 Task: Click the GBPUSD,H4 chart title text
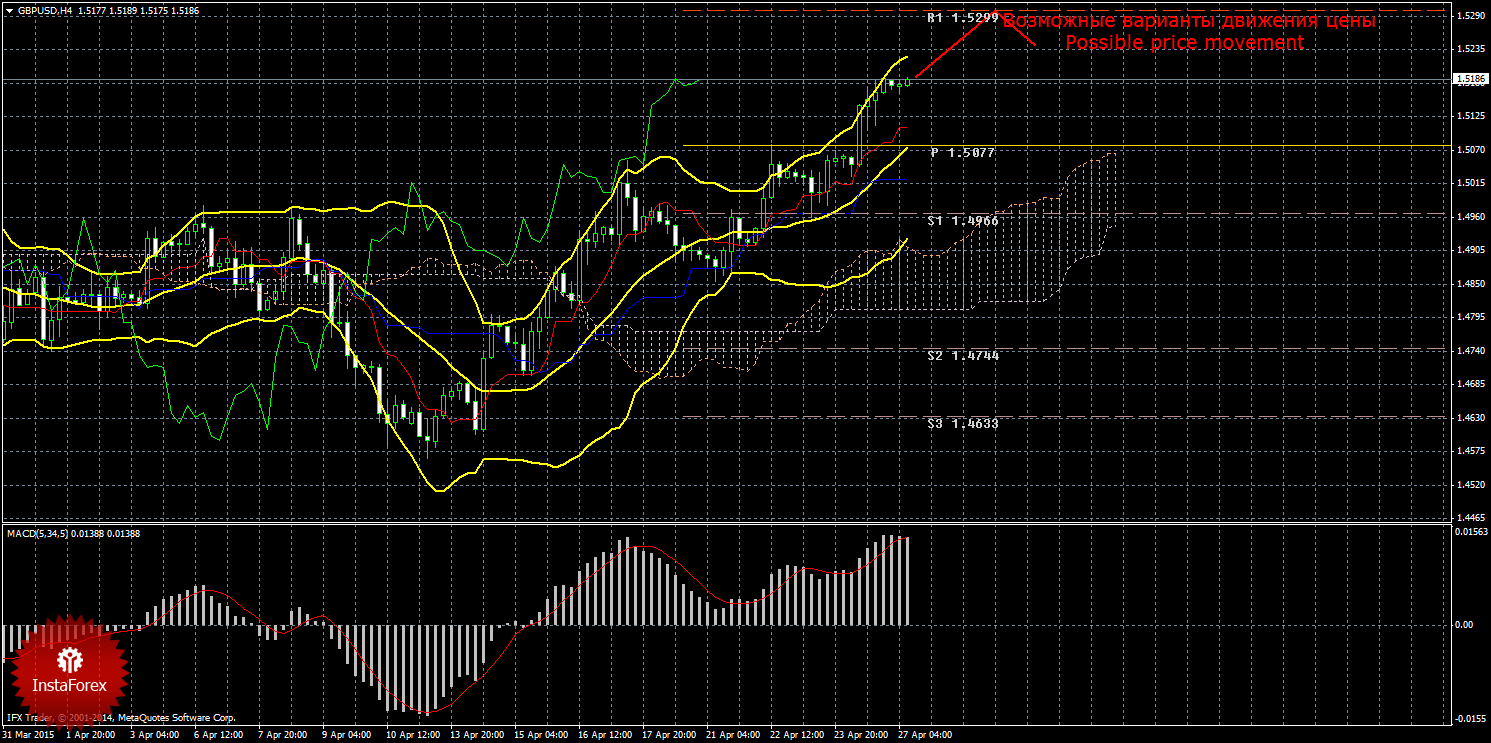pyautogui.click(x=45, y=11)
